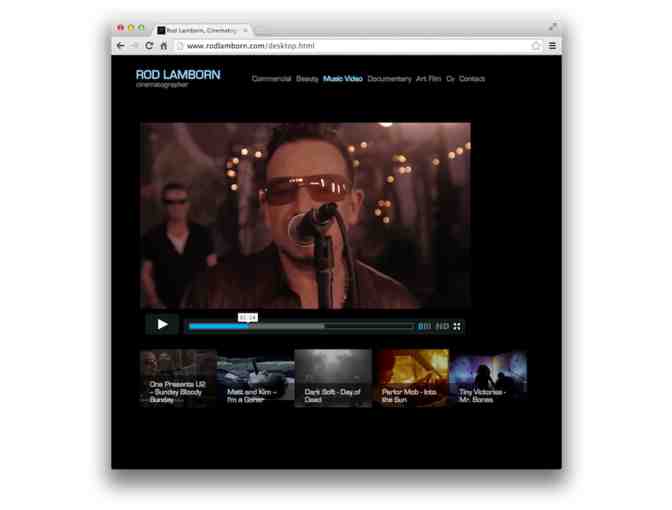This screenshot has width=672, height=510.
Task: Select U2 Sunday Bloody Sunday thumbnail
Action: tap(178, 378)
